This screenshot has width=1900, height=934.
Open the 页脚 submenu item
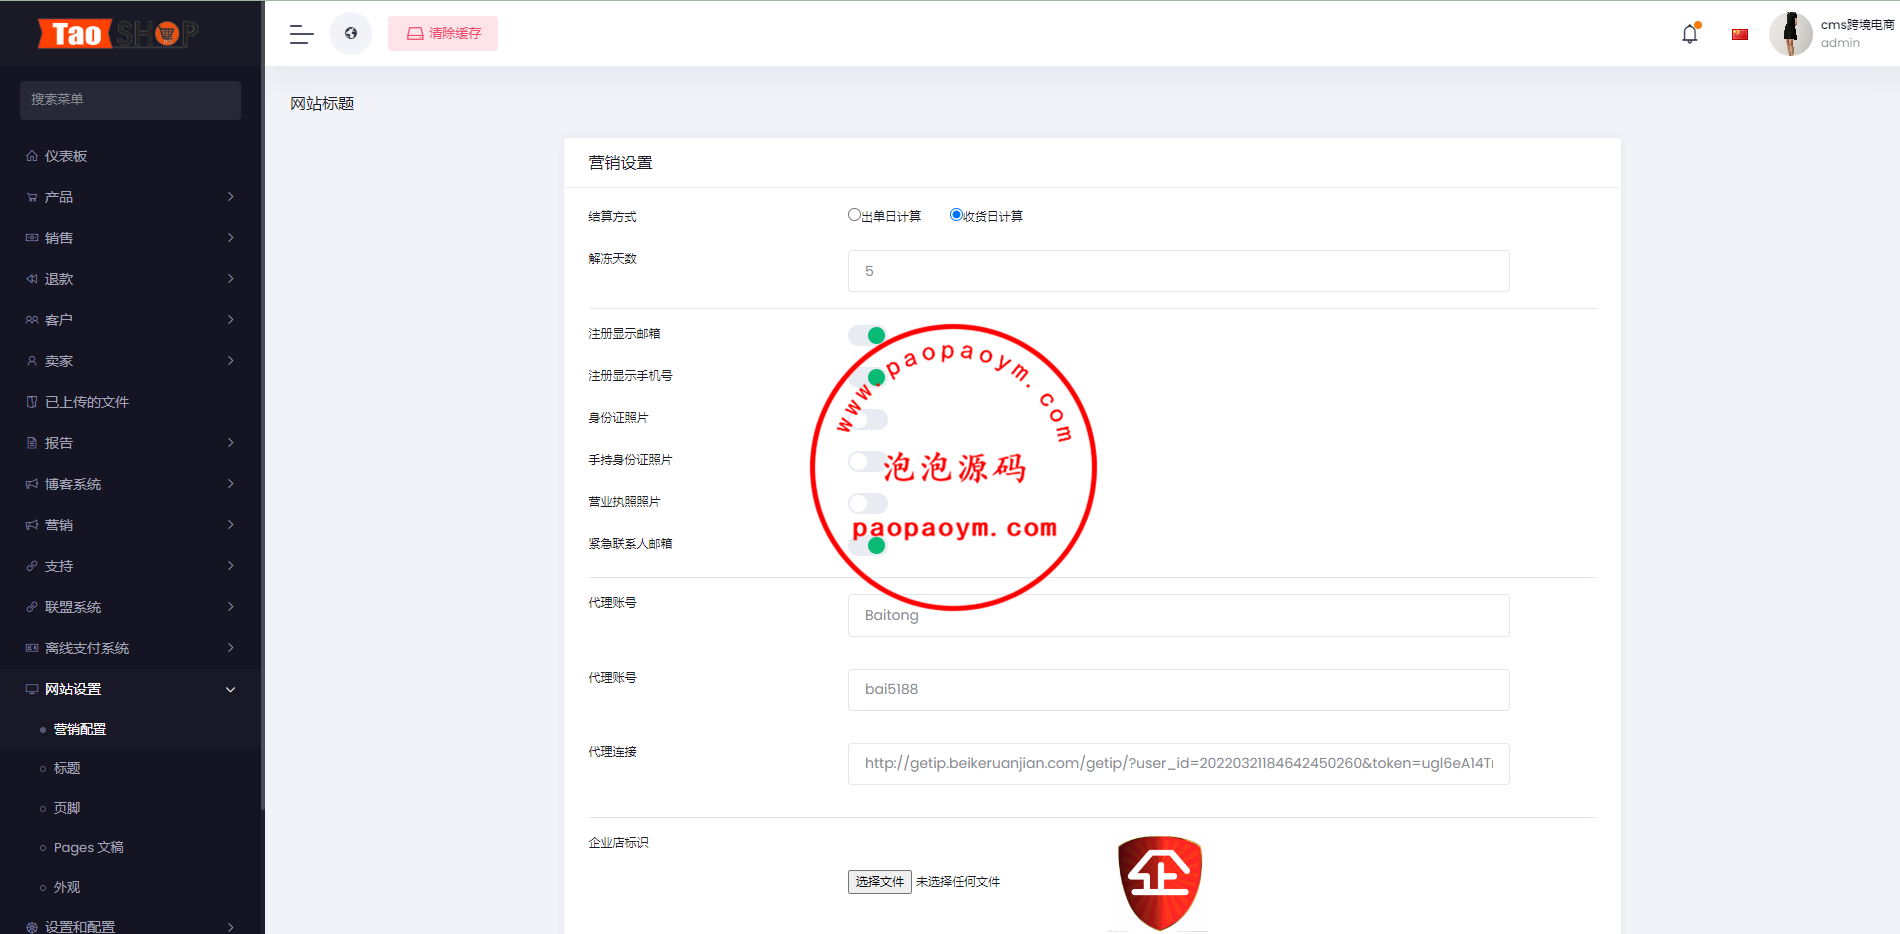67,808
